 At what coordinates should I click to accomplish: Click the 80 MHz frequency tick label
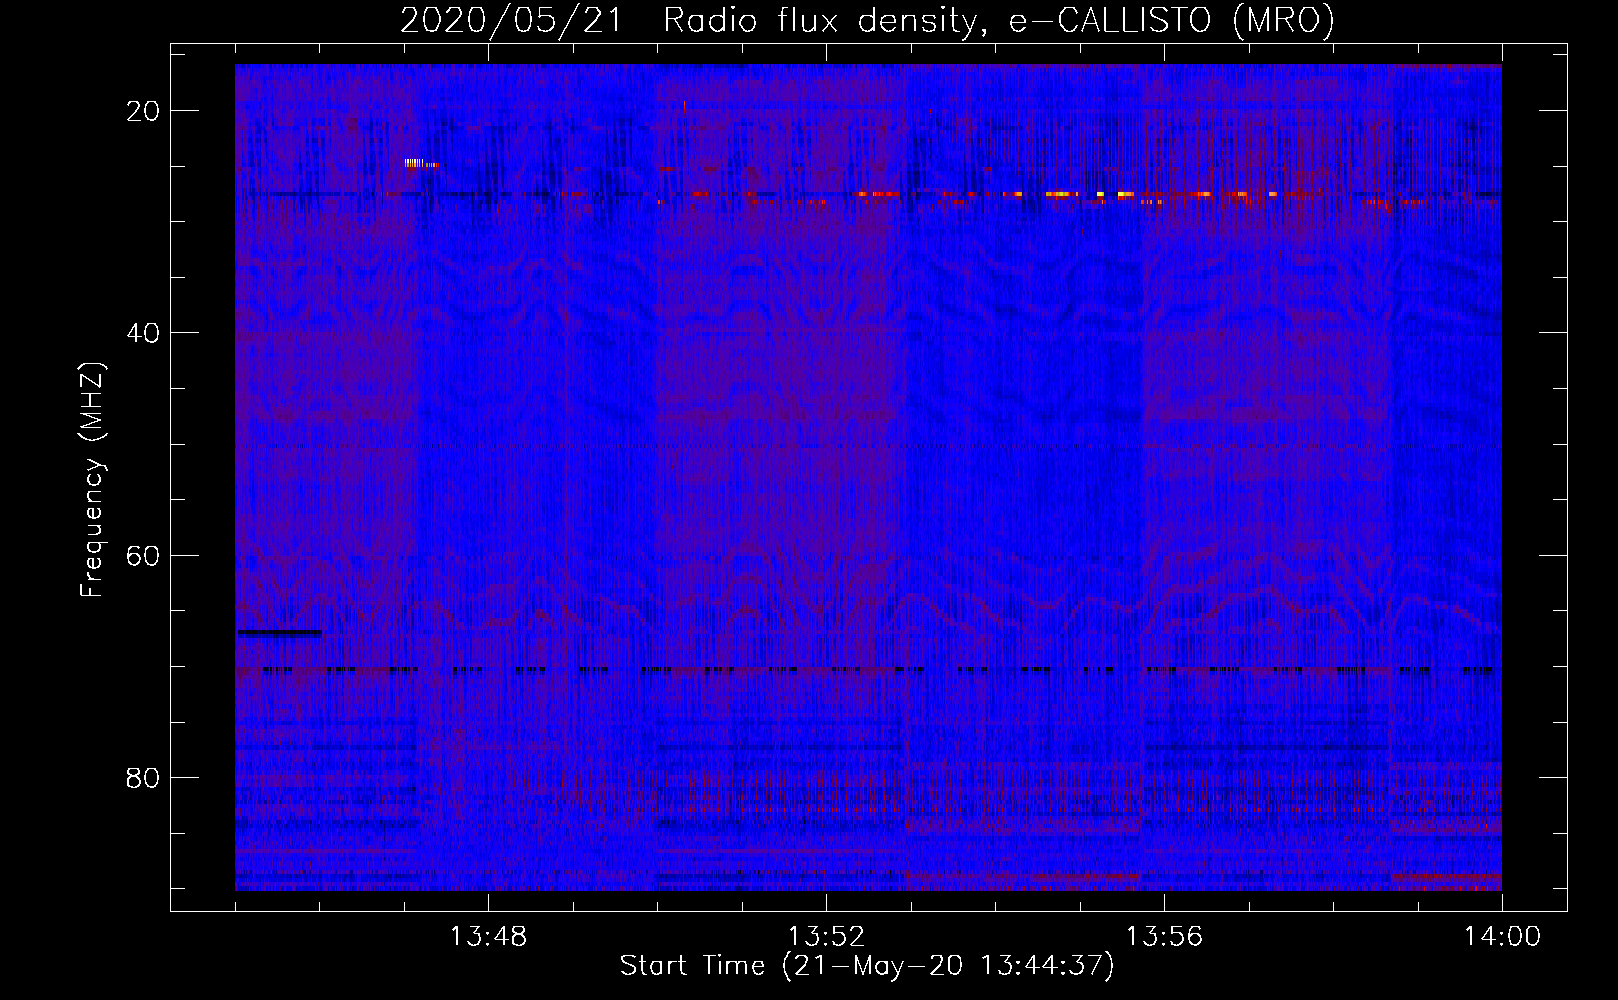[x=143, y=777]
